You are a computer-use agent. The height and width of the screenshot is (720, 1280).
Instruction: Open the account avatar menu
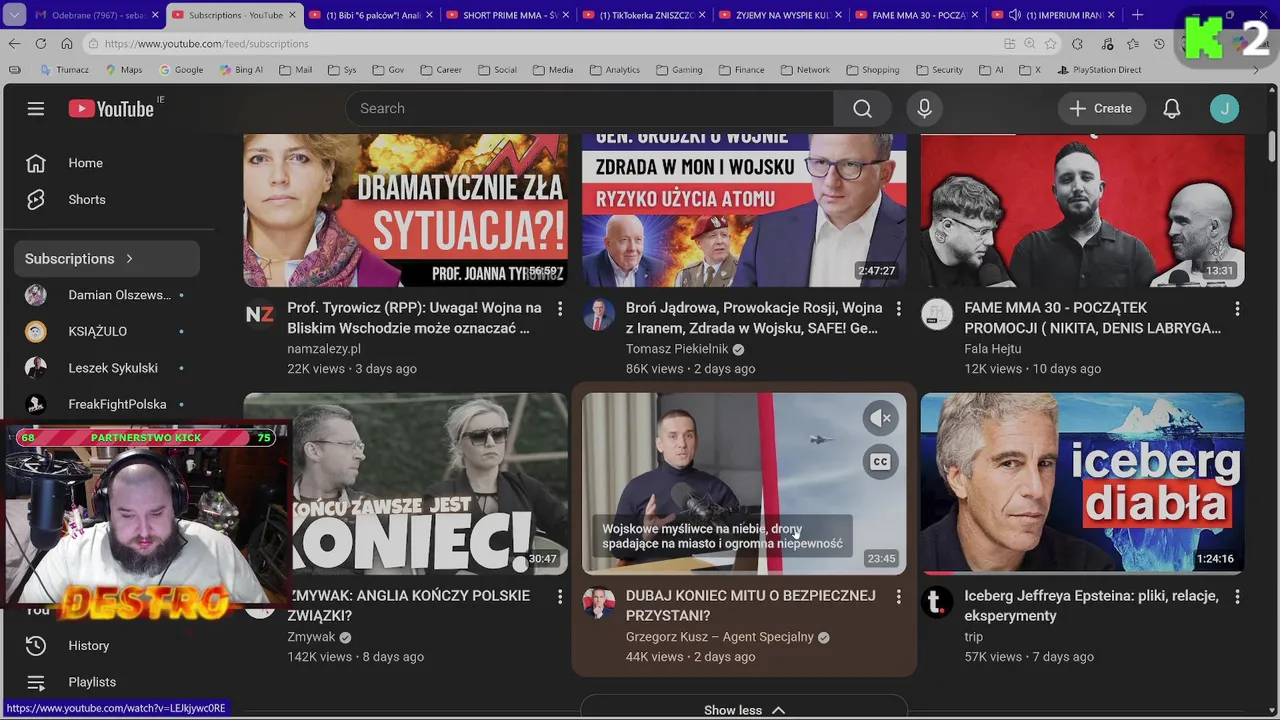coord(1224,108)
